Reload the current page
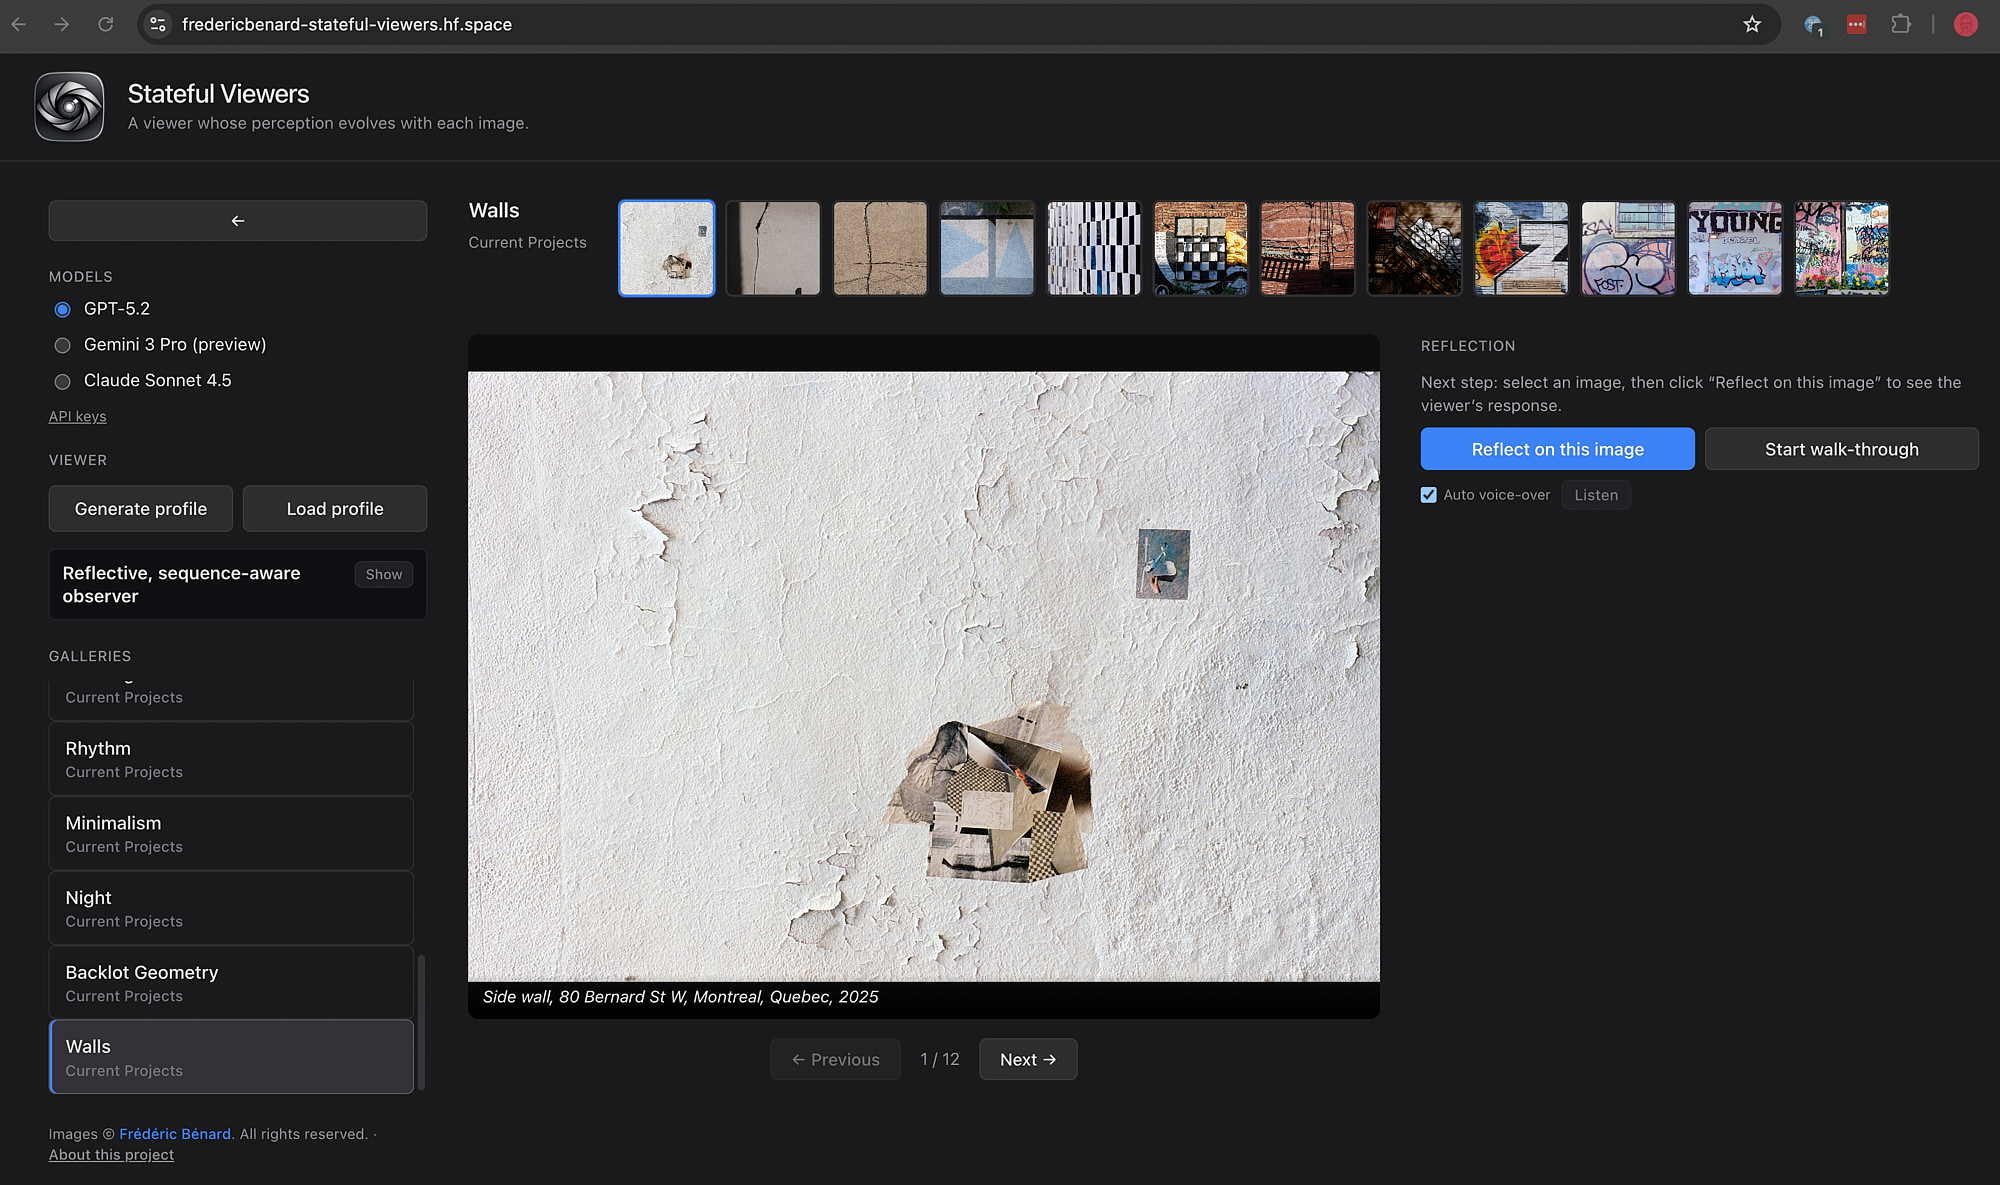Image resolution: width=2000 pixels, height=1185 pixels. (x=106, y=24)
